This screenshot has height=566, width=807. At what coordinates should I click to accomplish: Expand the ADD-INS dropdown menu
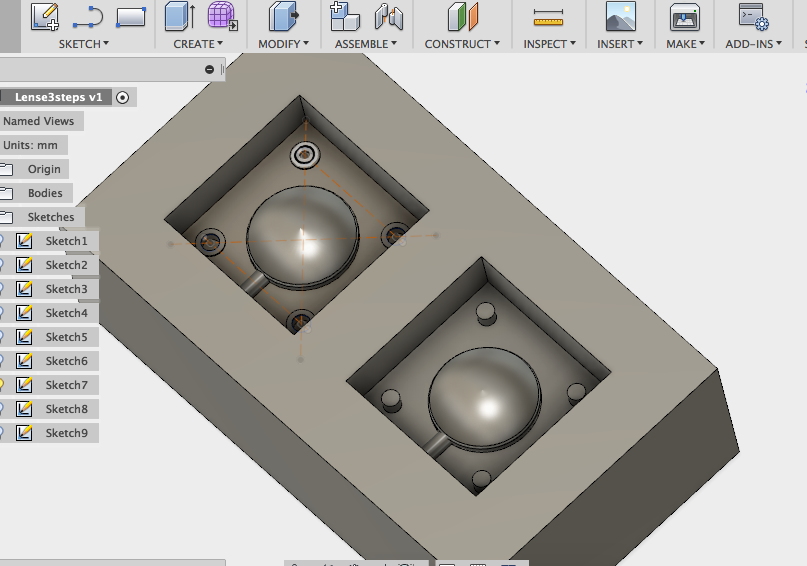pyautogui.click(x=753, y=44)
